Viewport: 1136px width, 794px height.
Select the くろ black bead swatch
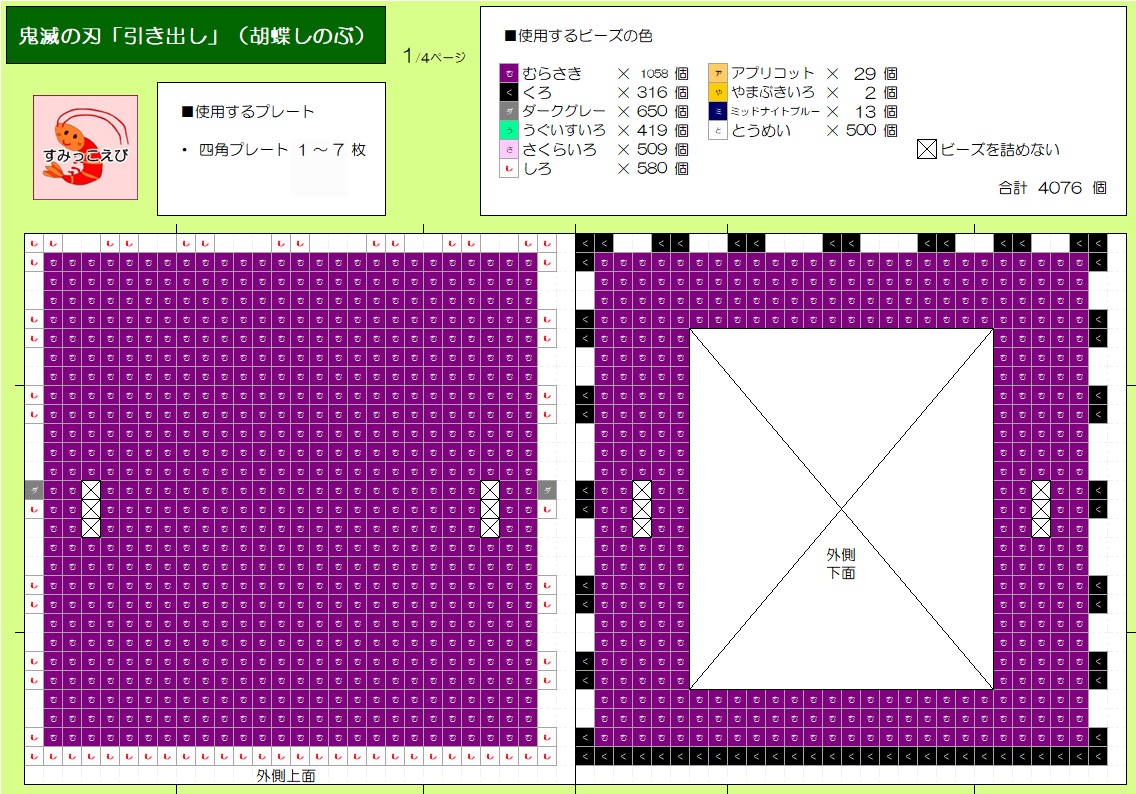[509, 92]
